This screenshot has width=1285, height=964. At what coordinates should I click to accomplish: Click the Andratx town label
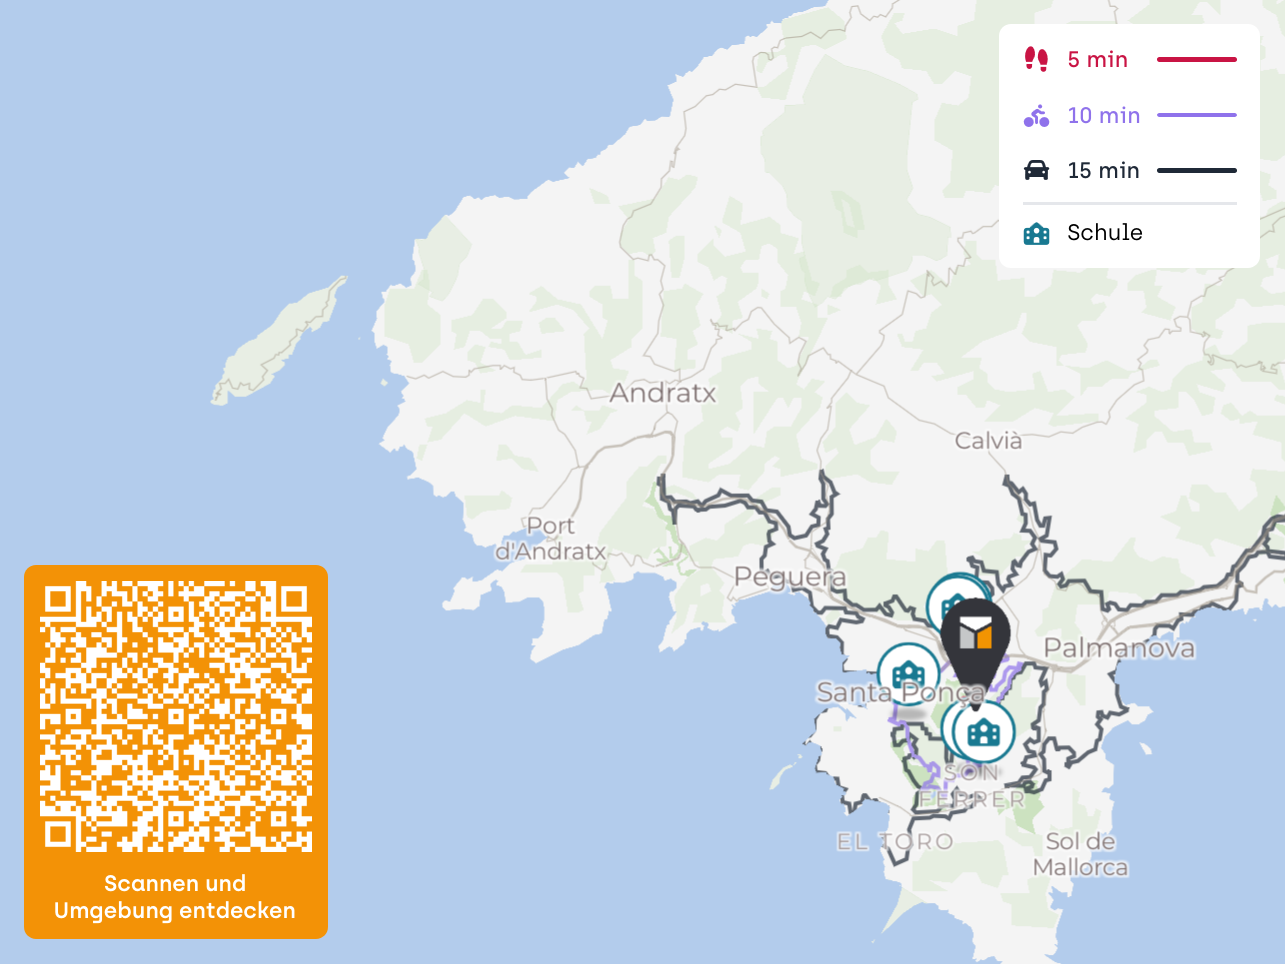pyautogui.click(x=662, y=393)
